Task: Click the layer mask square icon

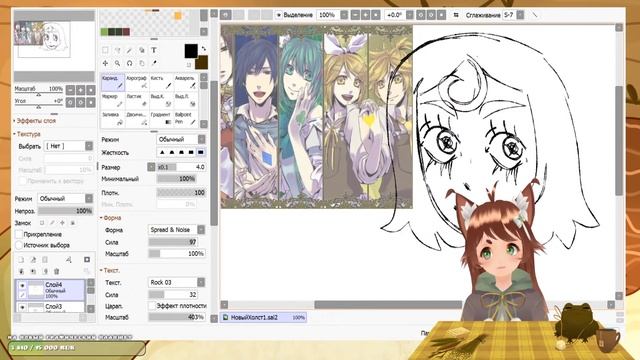Action: [x=87, y=260]
